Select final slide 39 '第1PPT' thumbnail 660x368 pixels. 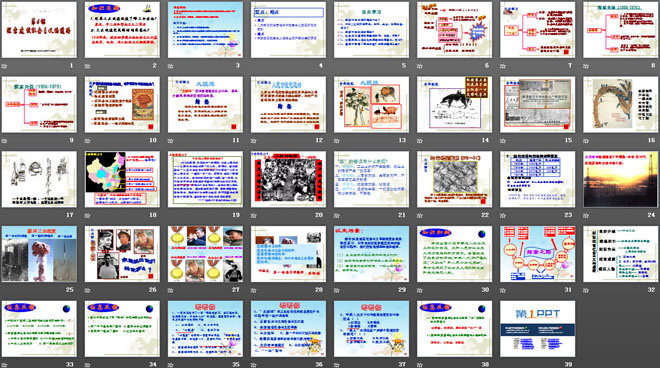tap(538, 329)
